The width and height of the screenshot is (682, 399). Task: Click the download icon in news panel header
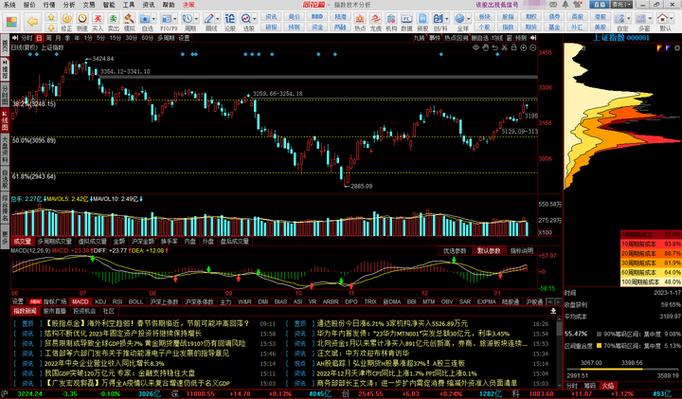[x=553, y=311]
